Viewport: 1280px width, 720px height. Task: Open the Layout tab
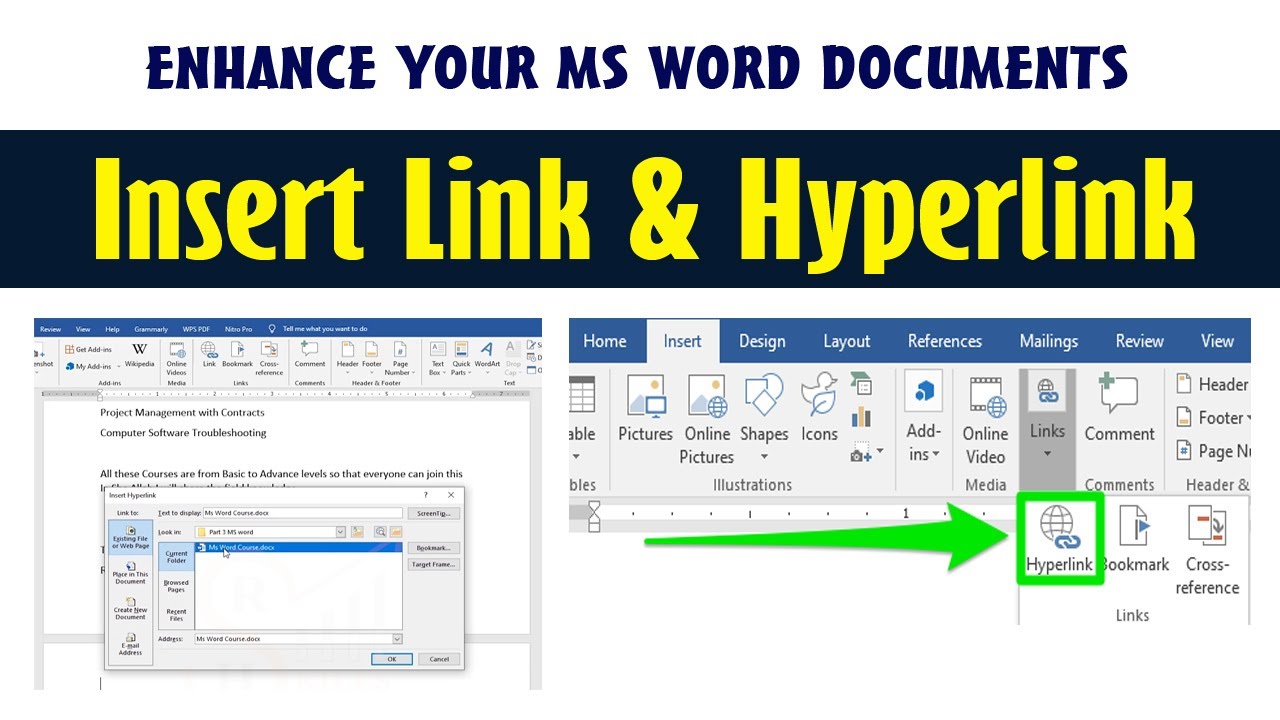tap(846, 341)
